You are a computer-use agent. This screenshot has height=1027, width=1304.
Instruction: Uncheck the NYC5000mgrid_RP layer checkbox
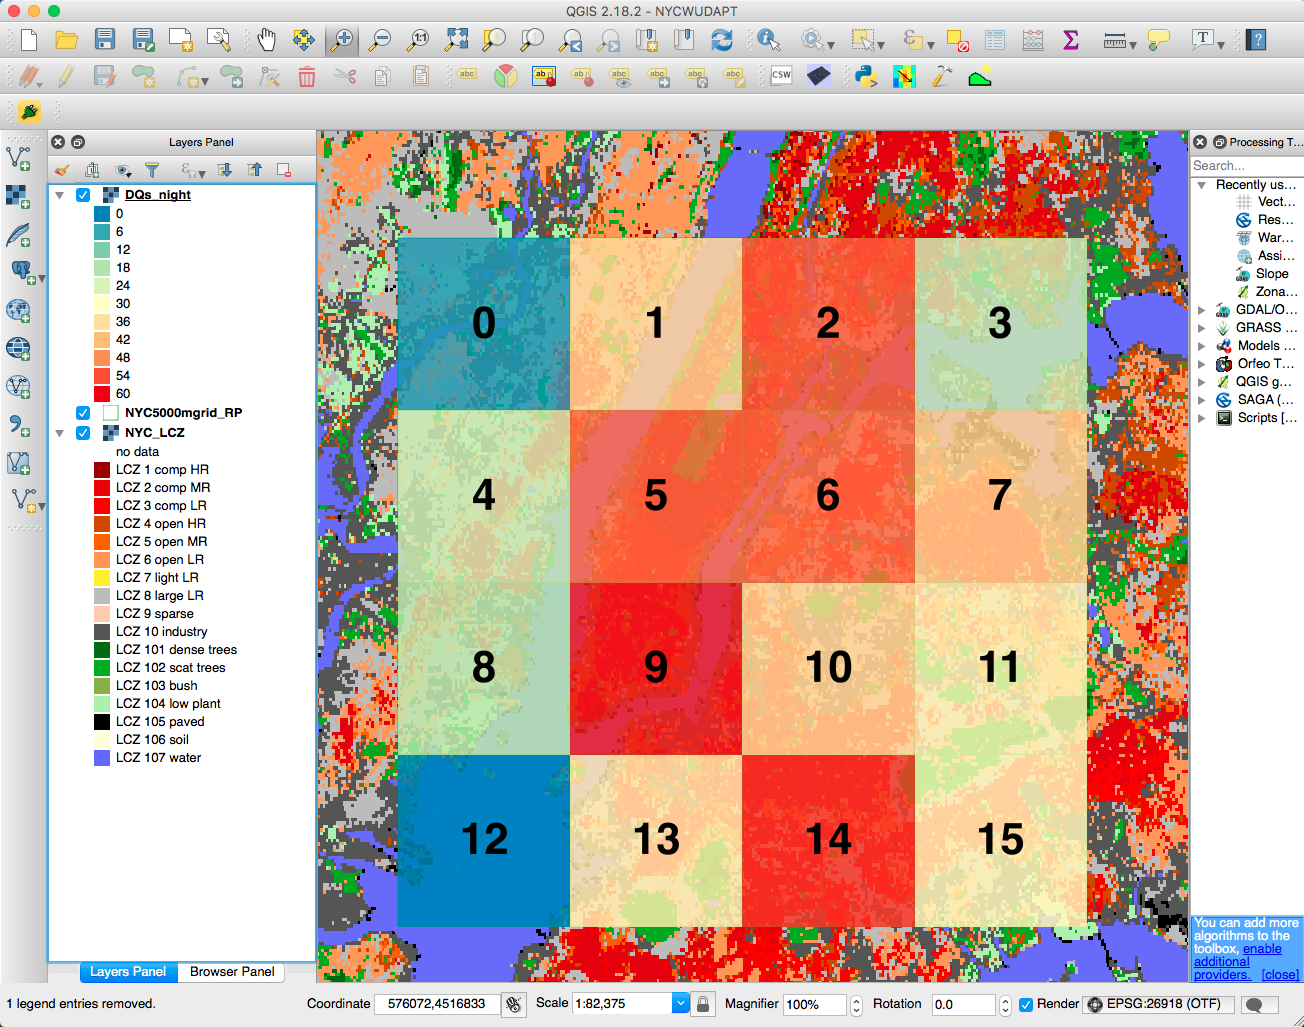[x=83, y=413]
